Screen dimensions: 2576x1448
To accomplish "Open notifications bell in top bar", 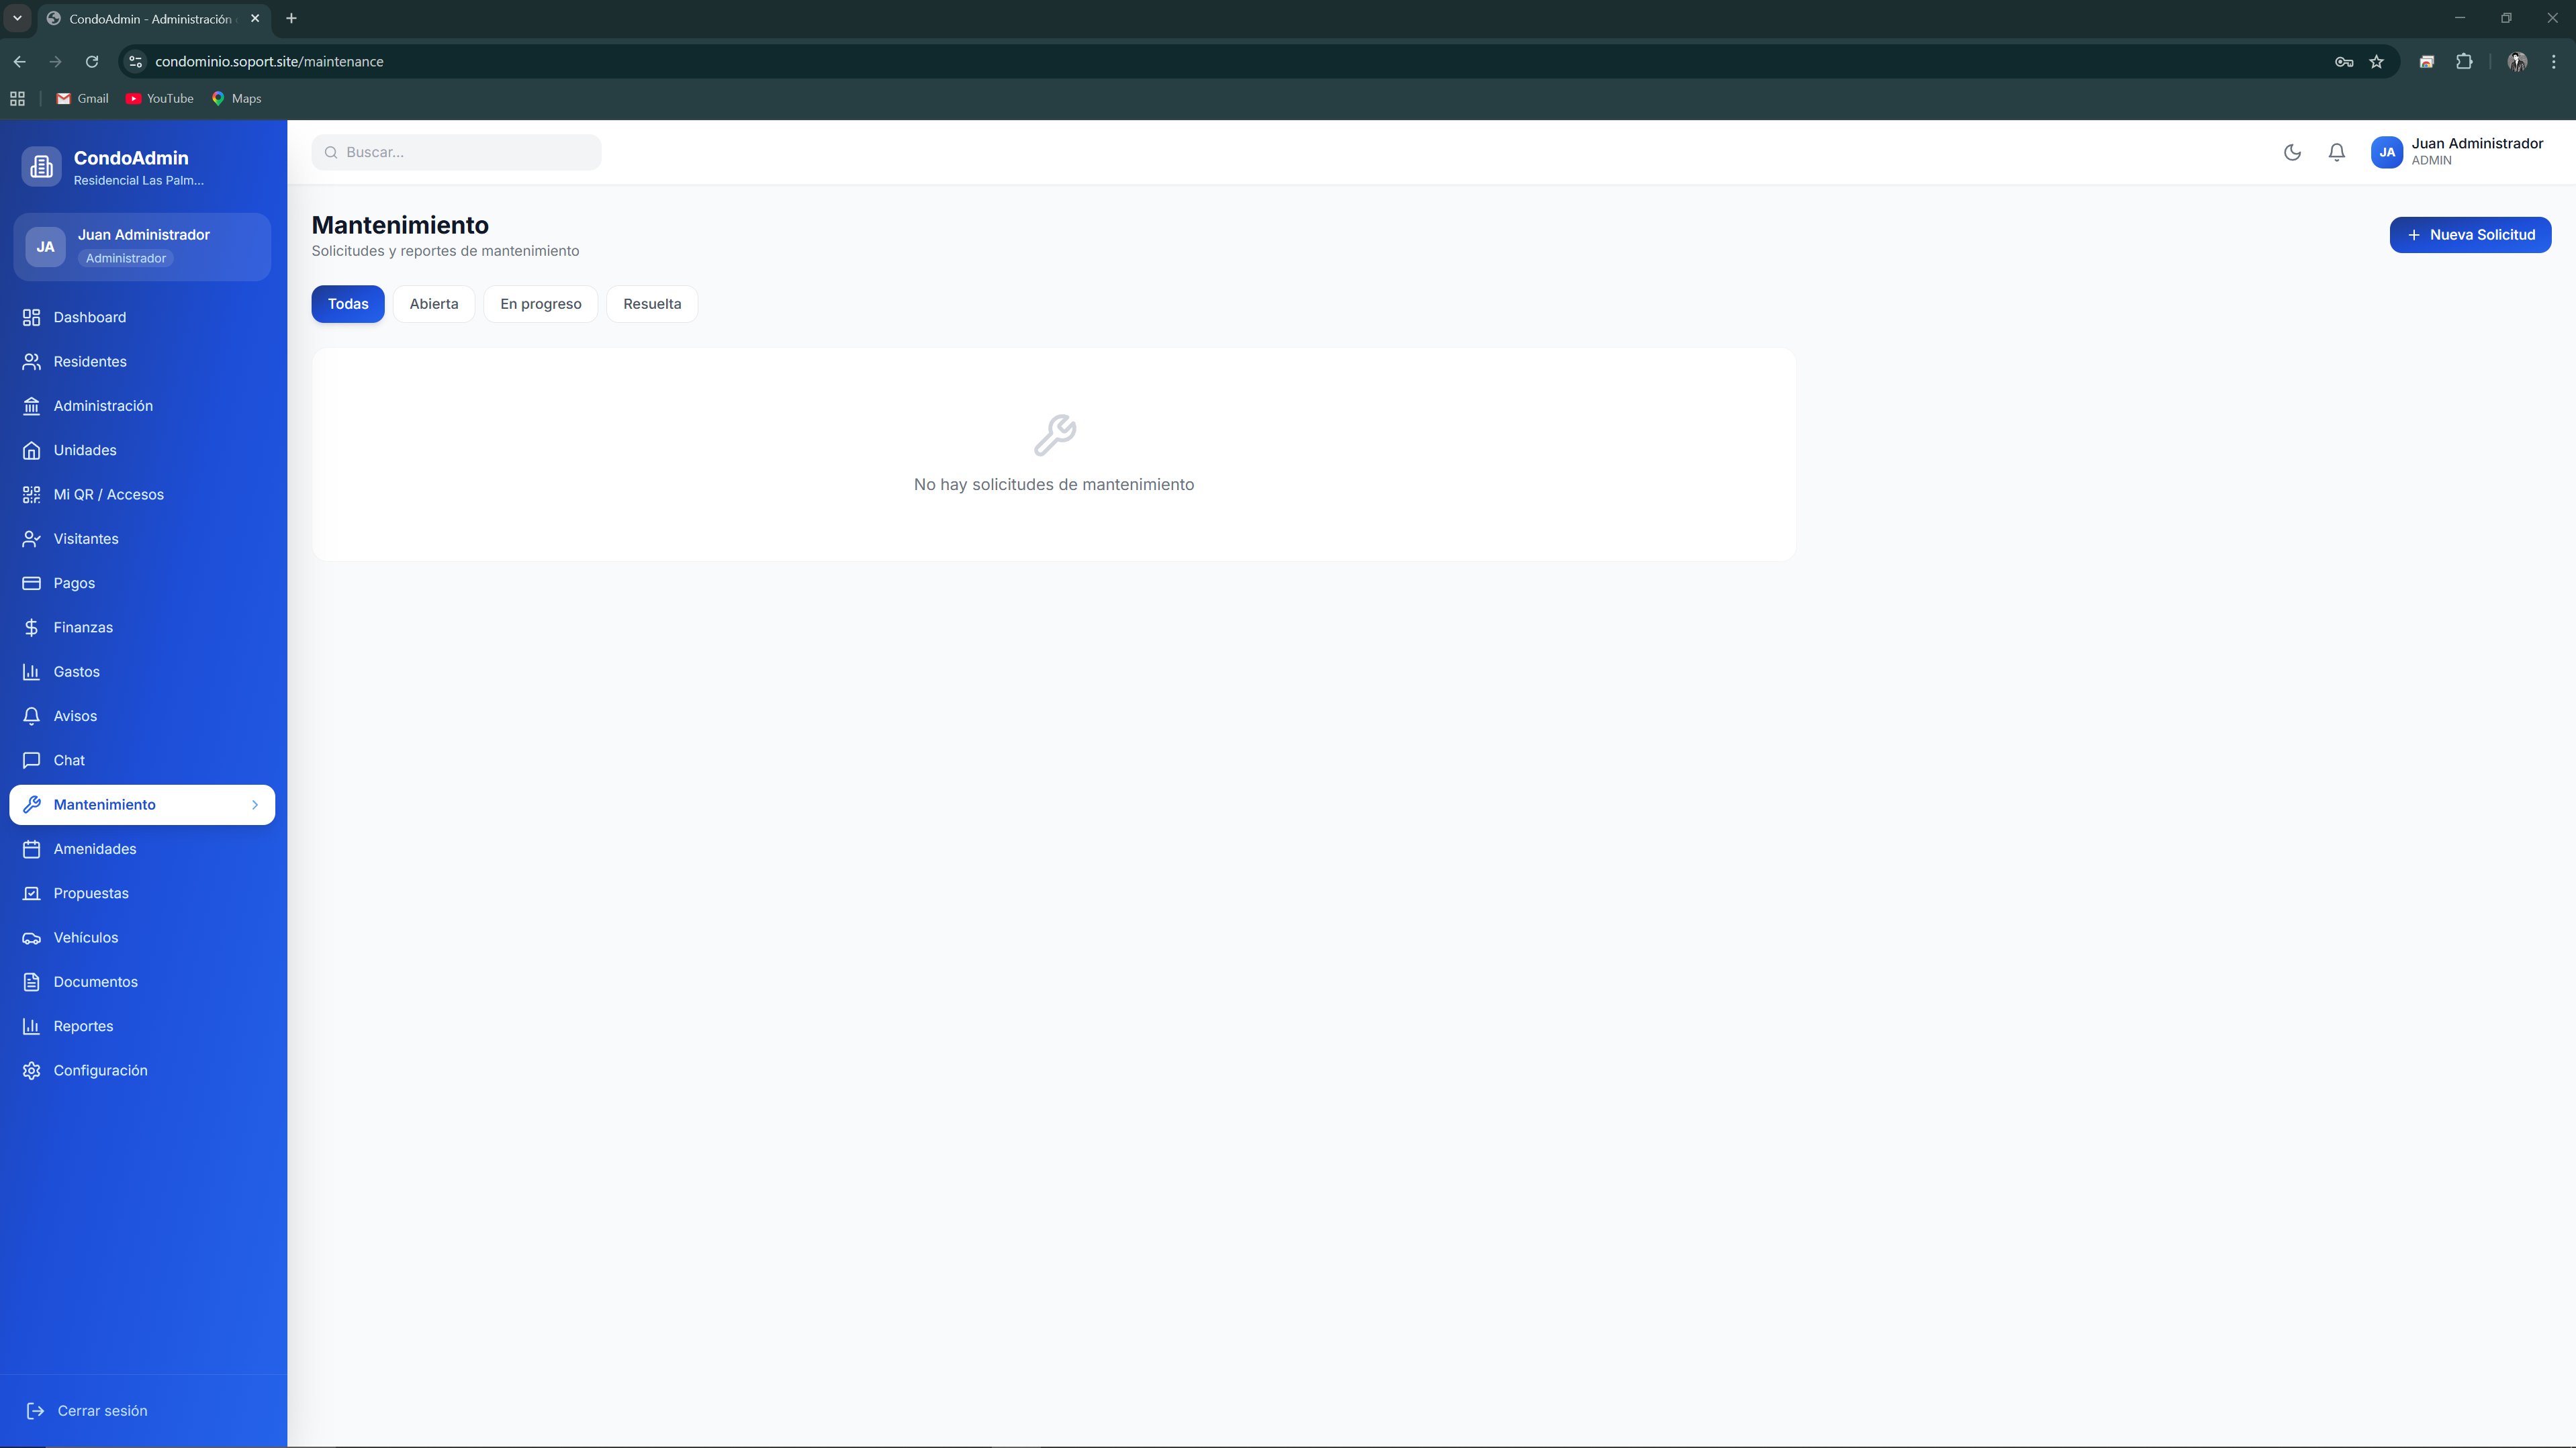I will [x=2336, y=152].
